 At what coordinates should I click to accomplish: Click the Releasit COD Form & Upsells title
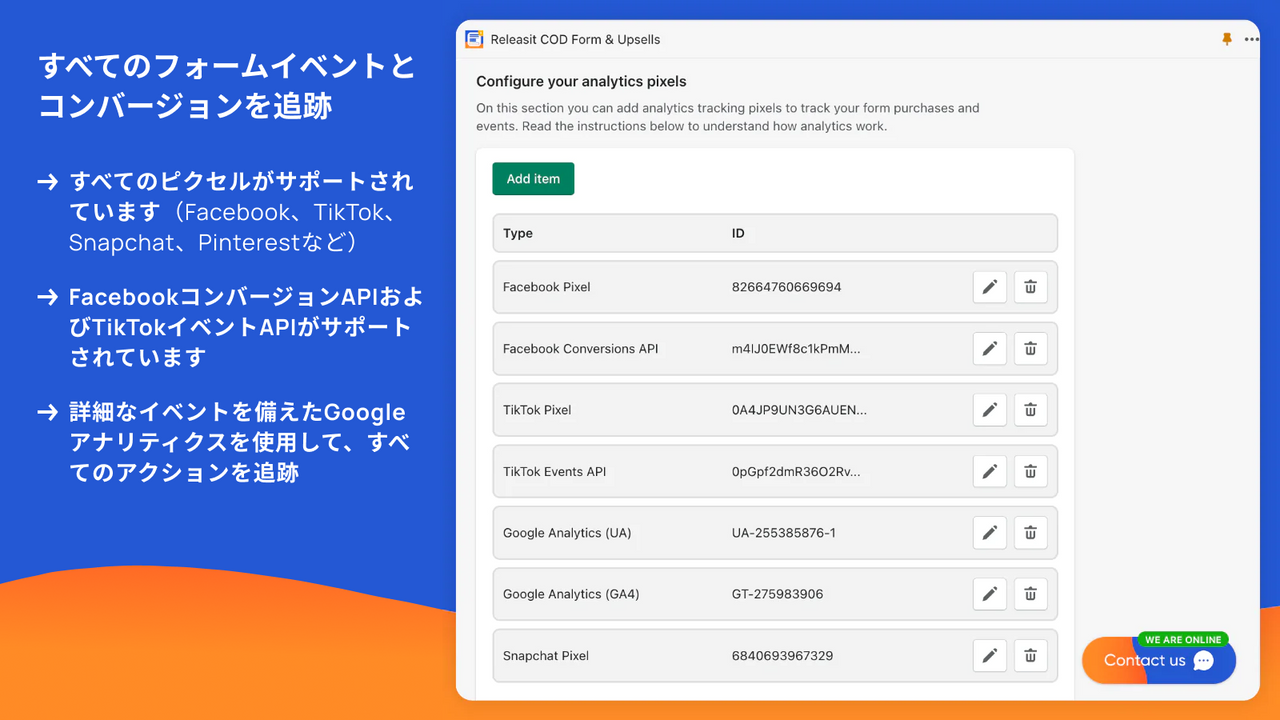click(x=576, y=40)
